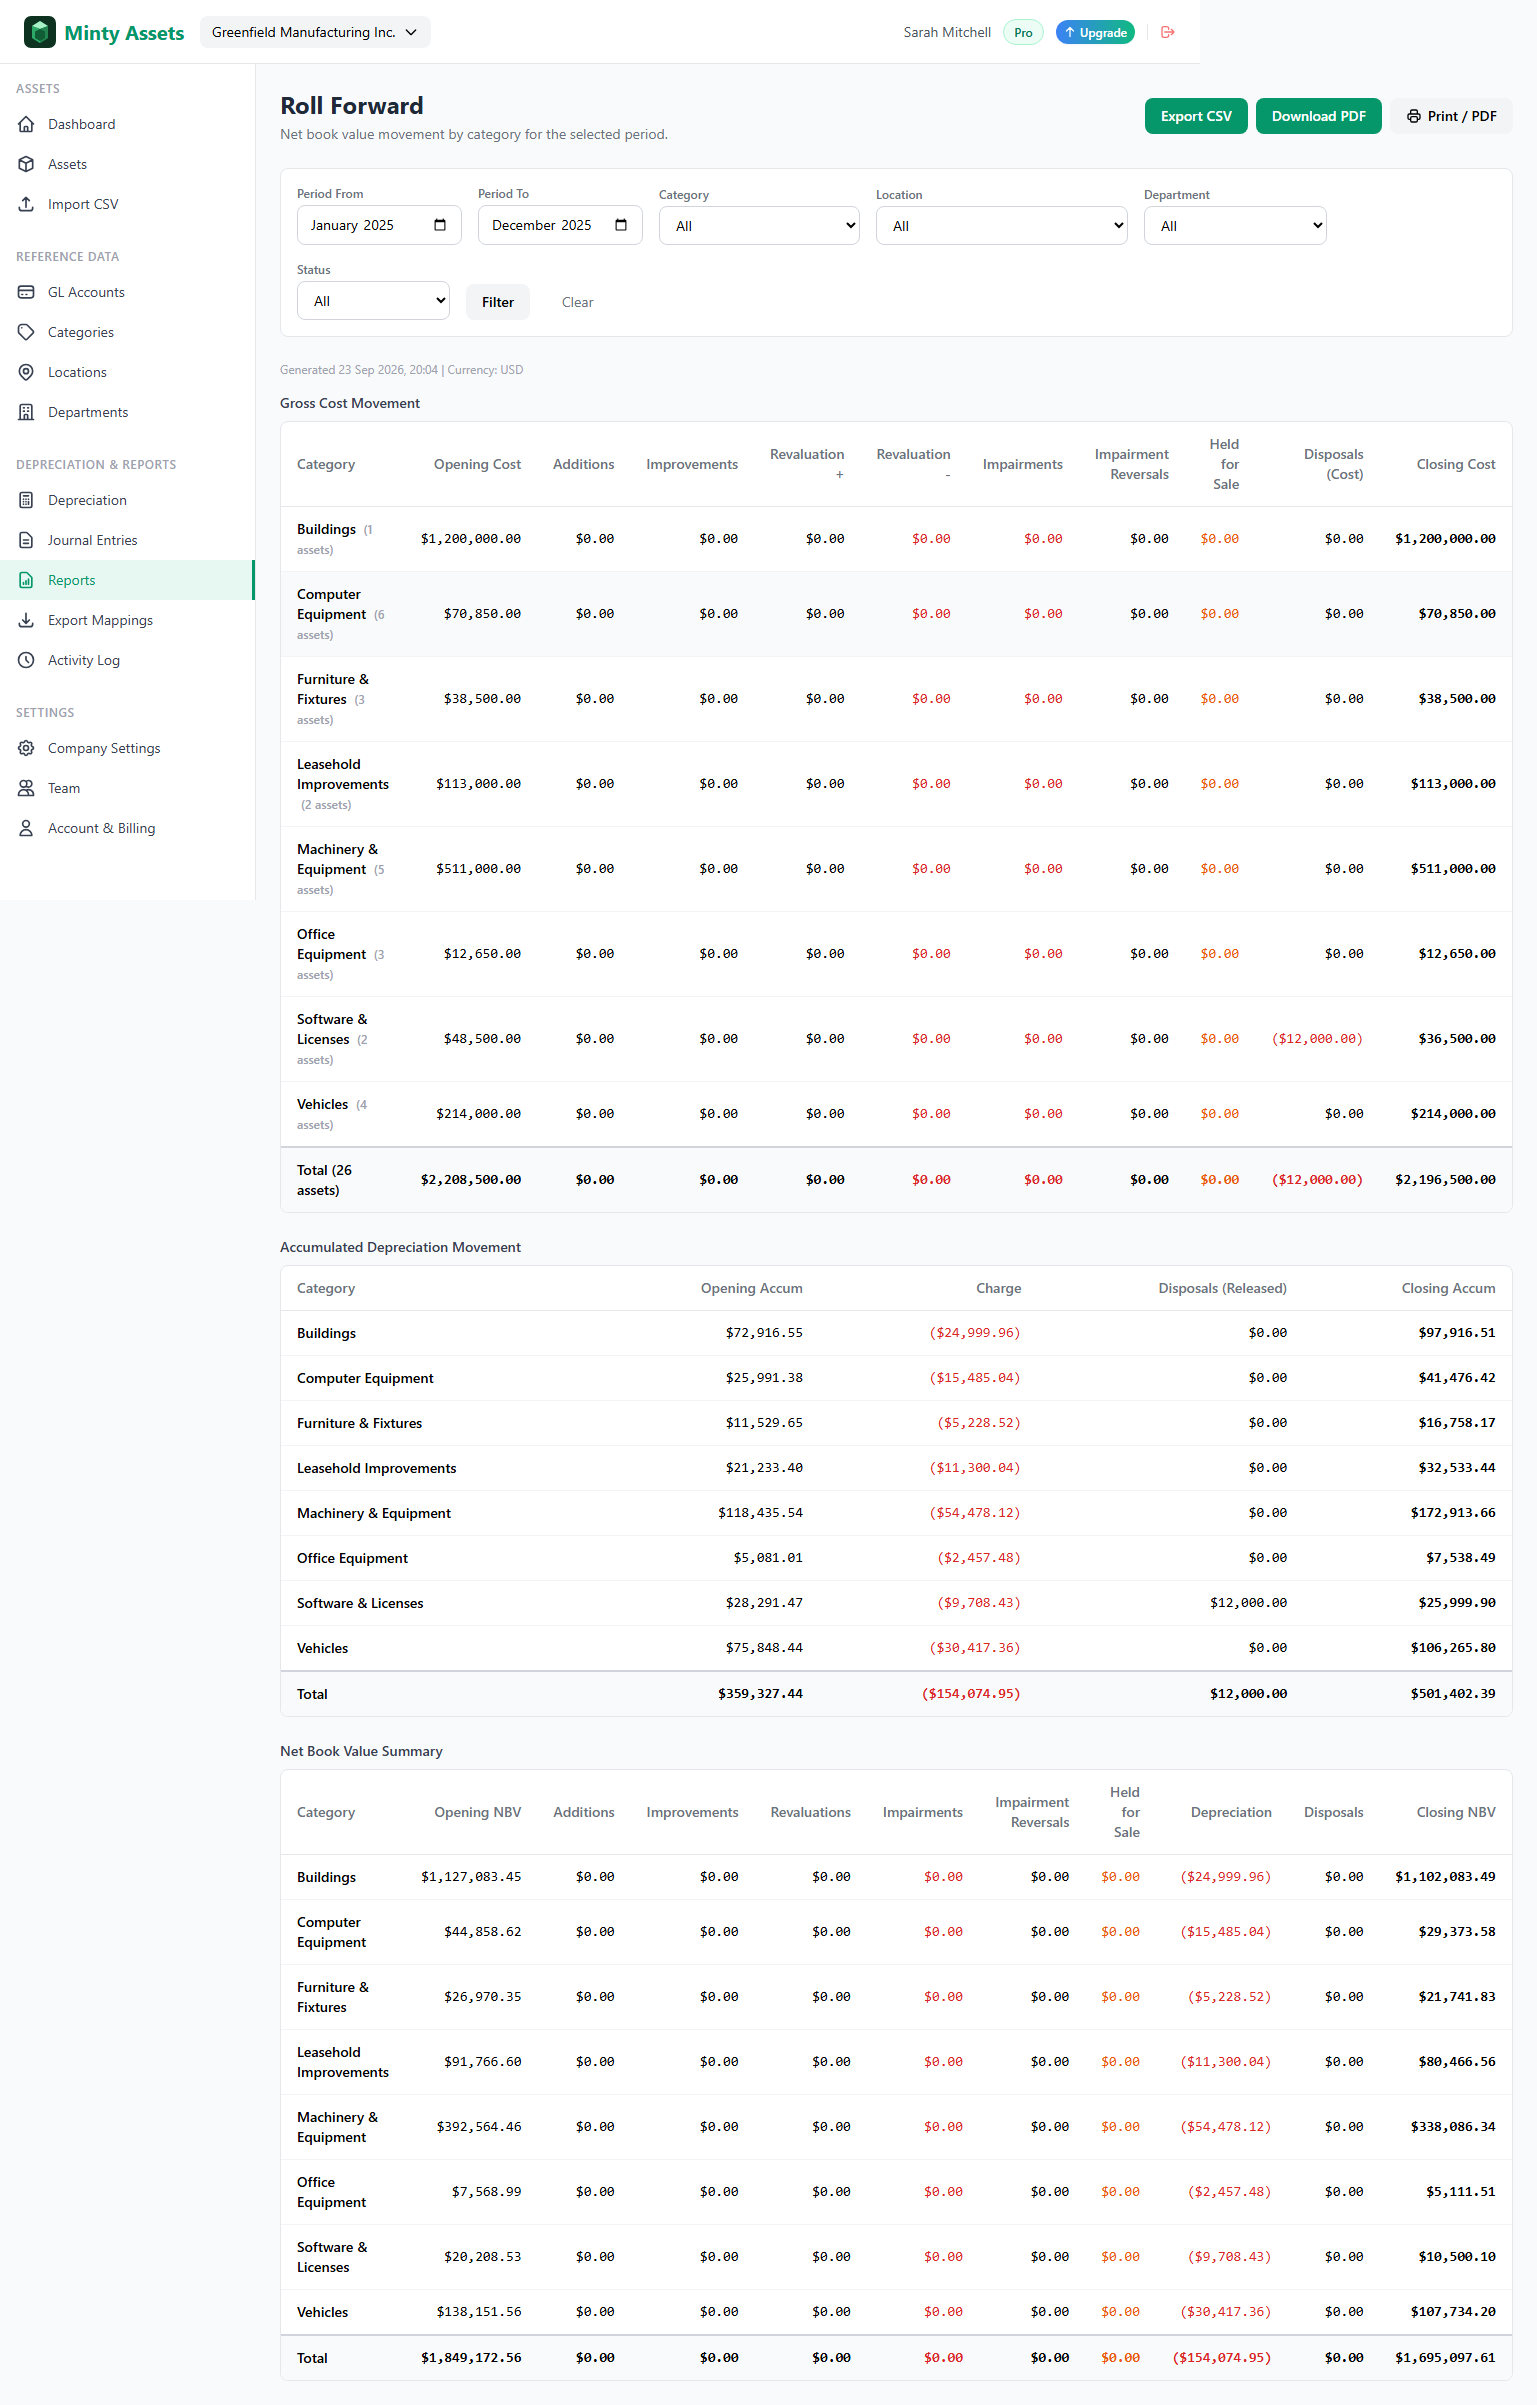This screenshot has width=1537, height=2405.
Task: Click the Company Settings gear icon
Action: [x=27, y=748]
